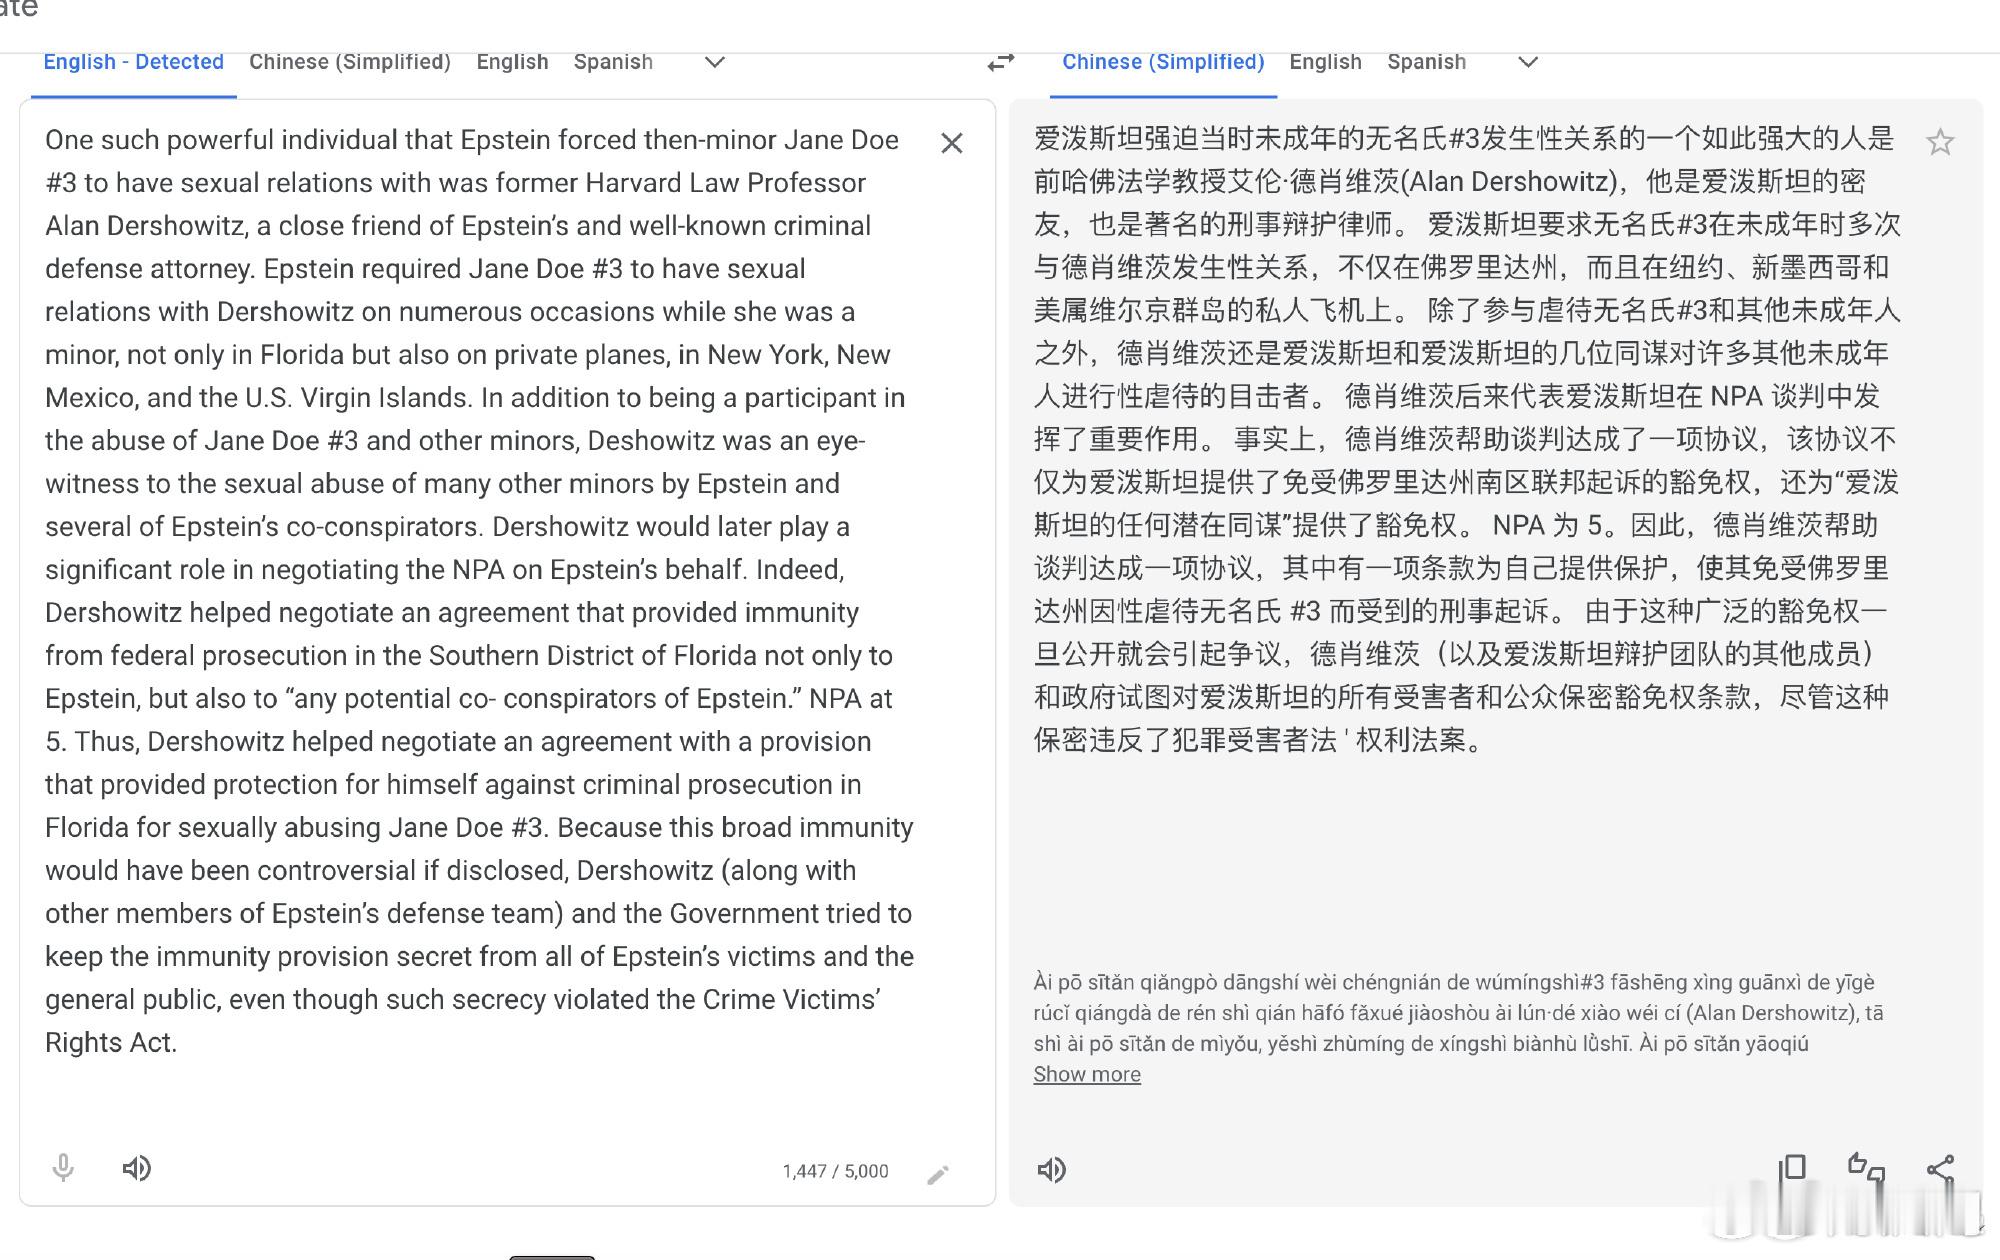Viewport: 2000px width, 1260px height.
Task: Expand the source language list
Action: (714, 62)
